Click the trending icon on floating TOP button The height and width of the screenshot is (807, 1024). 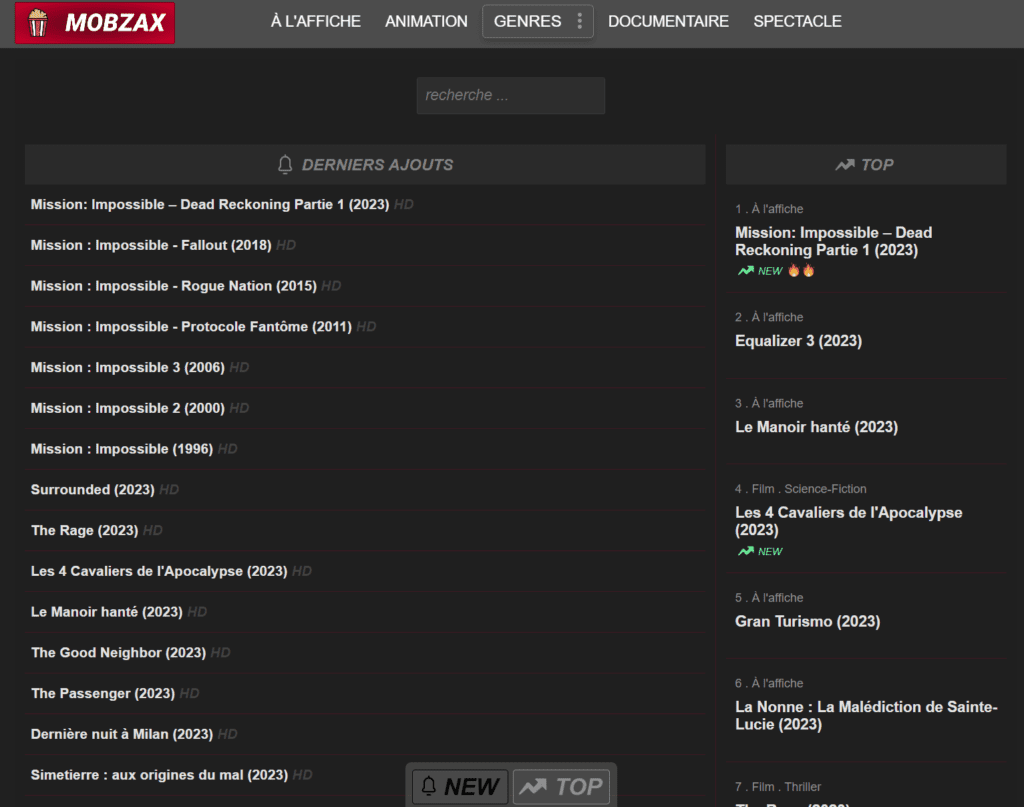533,787
